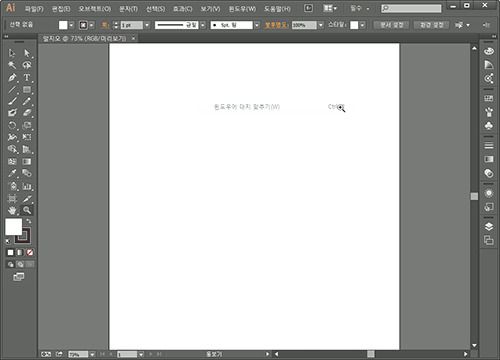The height and width of the screenshot is (360, 500).
Task: Select the Selection tool (black arrow)
Action: 12,53
